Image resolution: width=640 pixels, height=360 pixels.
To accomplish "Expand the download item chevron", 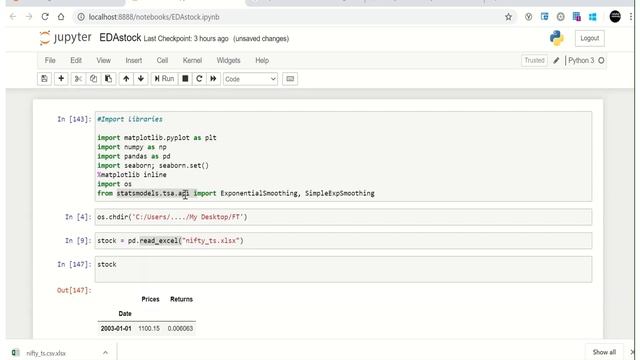I will coord(105,353).
